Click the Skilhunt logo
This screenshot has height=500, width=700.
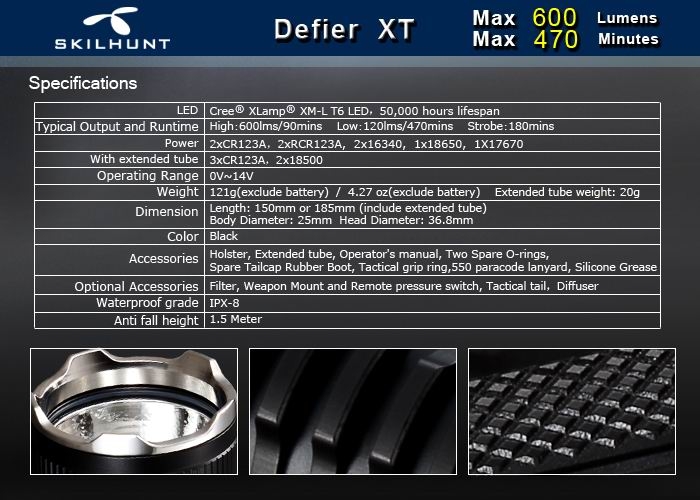click(112, 28)
